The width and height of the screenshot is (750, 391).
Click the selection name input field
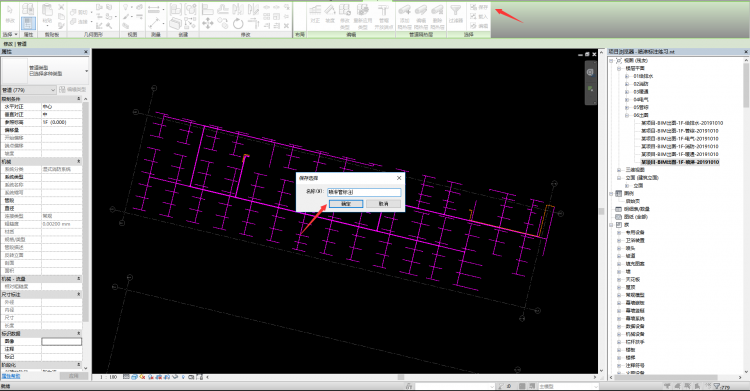pos(364,192)
